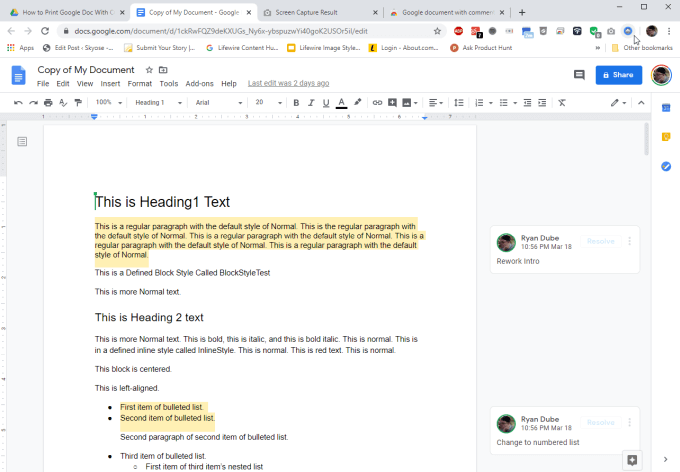Reload the page in Chrome
680x472 pixels.
click(45, 31)
